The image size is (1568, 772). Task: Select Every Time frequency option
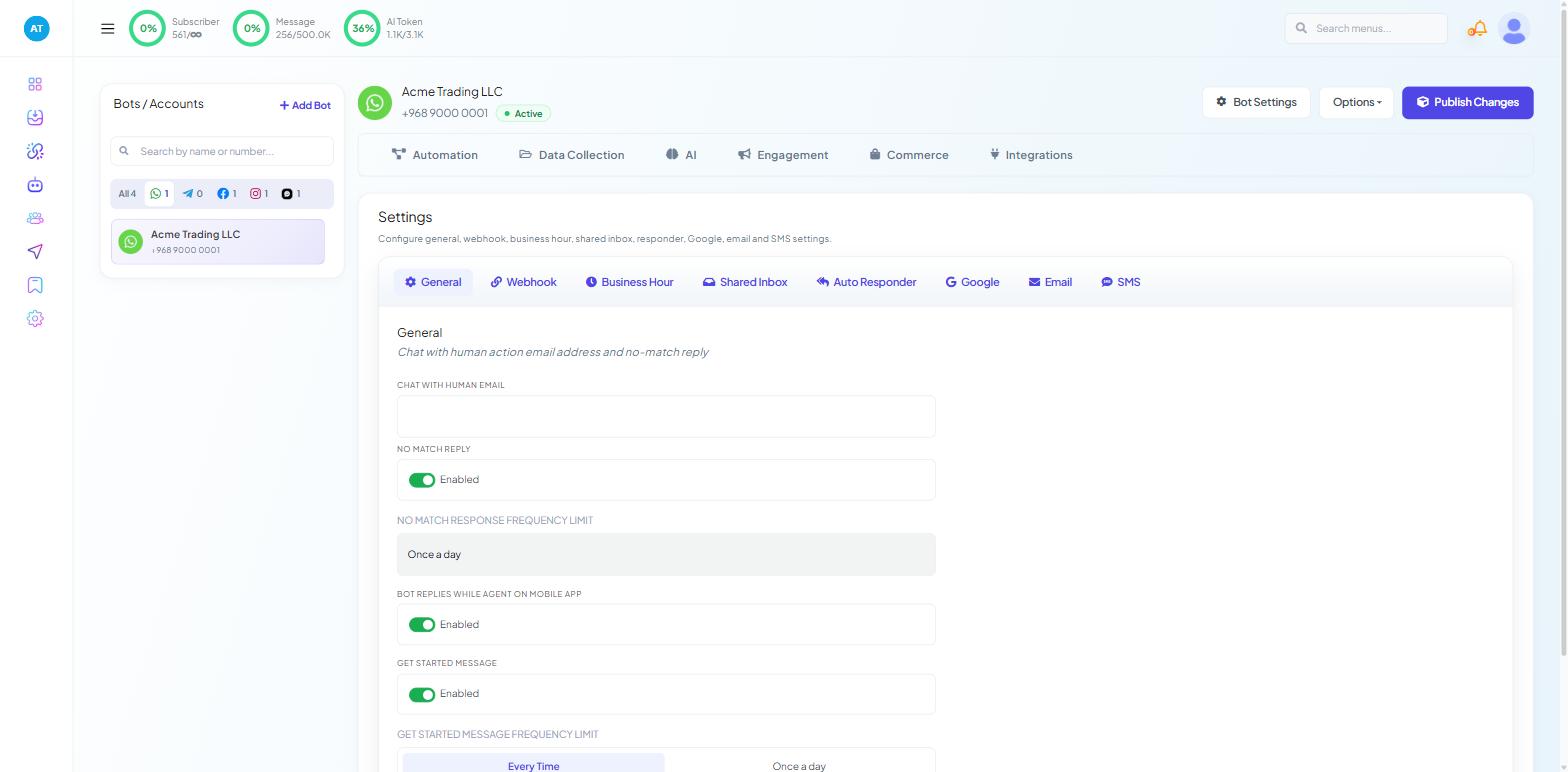coord(533,765)
